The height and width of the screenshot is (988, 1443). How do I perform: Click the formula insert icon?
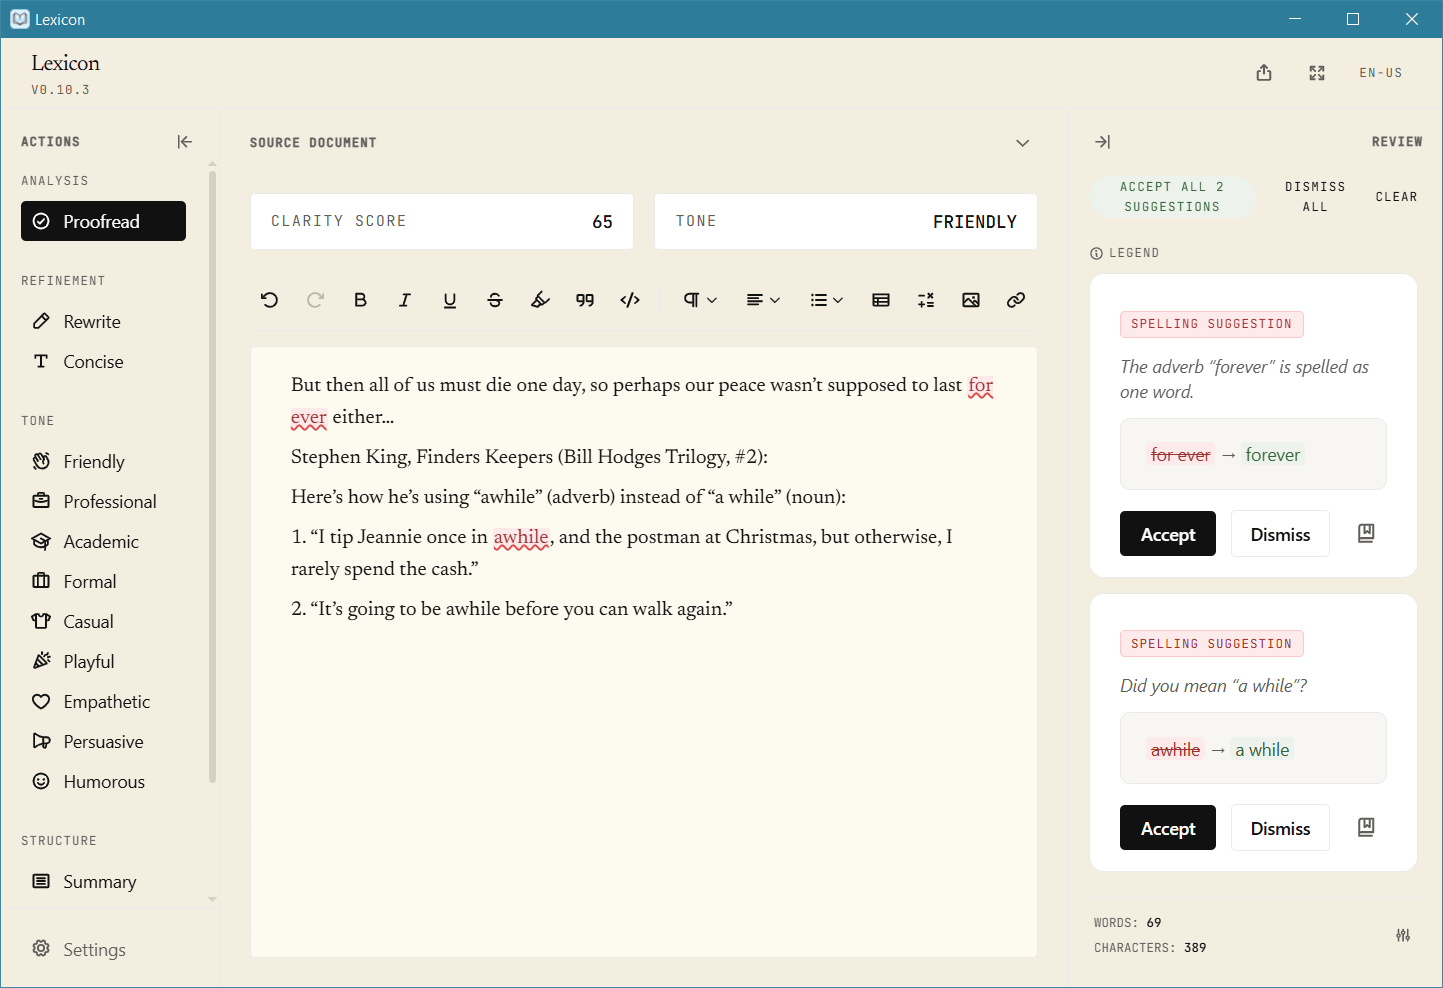pyautogui.click(x=926, y=300)
